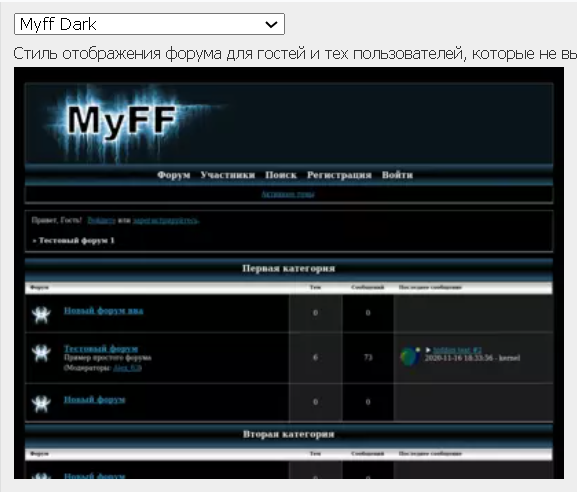Open the Поиск menu item
The width and height of the screenshot is (577, 492).
[x=281, y=175]
